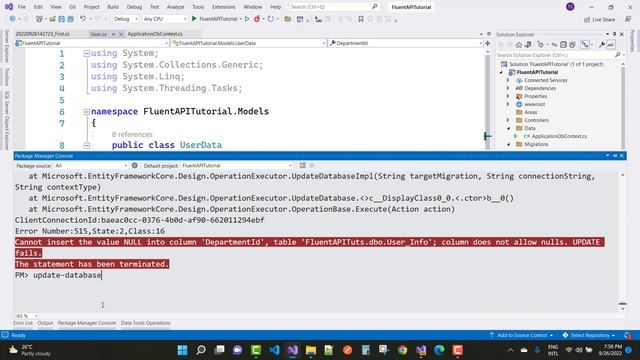Image resolution: width=640 pixels, height=360 pixels.
Task: Click Select Repository in status bar
Action: tap(589, 335)
